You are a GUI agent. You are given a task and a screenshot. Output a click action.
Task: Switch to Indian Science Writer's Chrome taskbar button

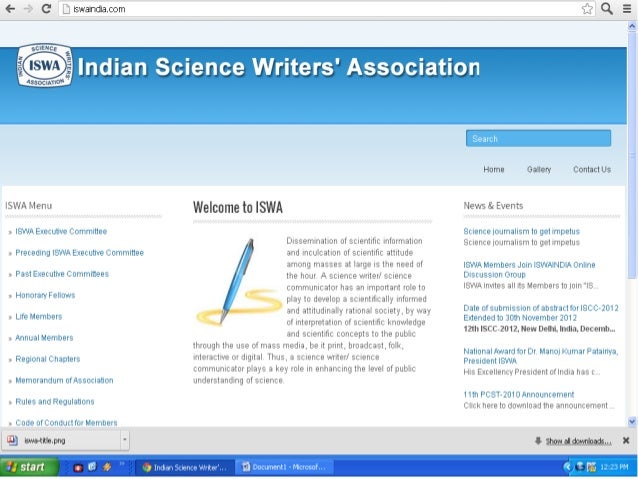pos(185,467)
